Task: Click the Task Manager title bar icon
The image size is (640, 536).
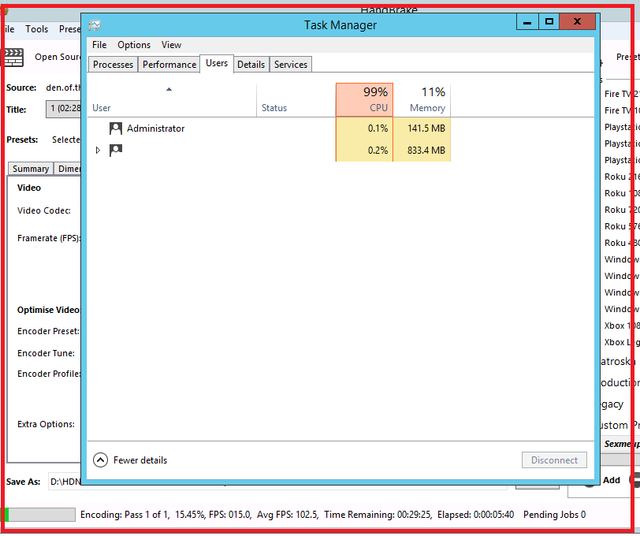Action: (x=94, y=24)
